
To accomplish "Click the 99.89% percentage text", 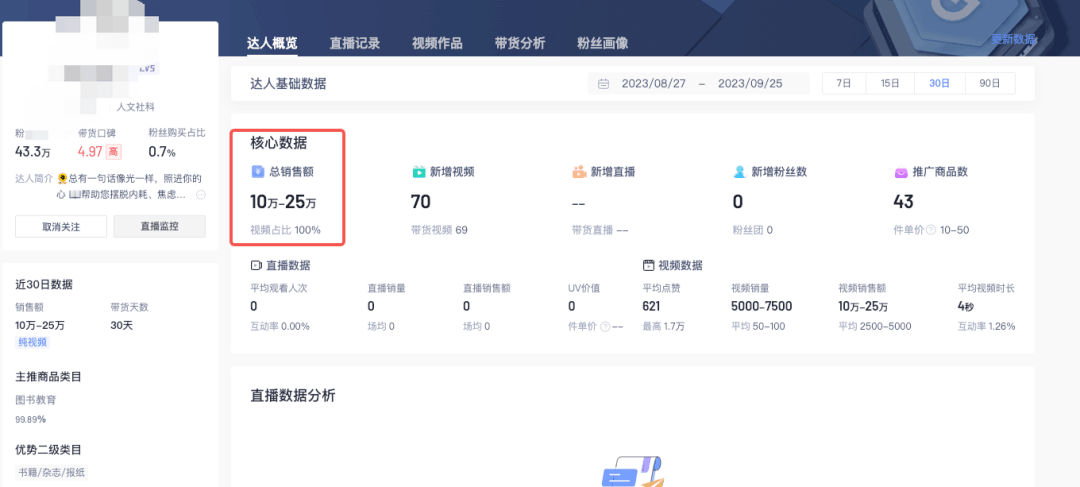I will (x=30, y=419).
